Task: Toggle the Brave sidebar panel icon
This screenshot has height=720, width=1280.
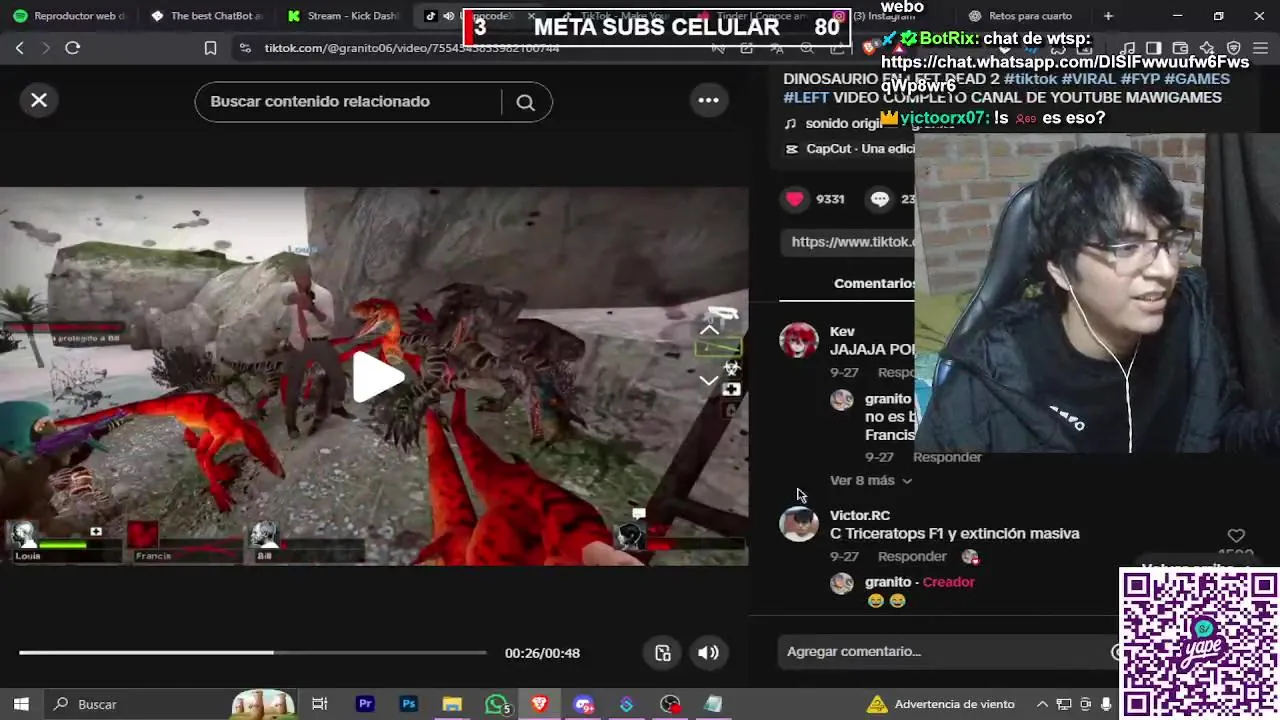Action: [1153, 48]
